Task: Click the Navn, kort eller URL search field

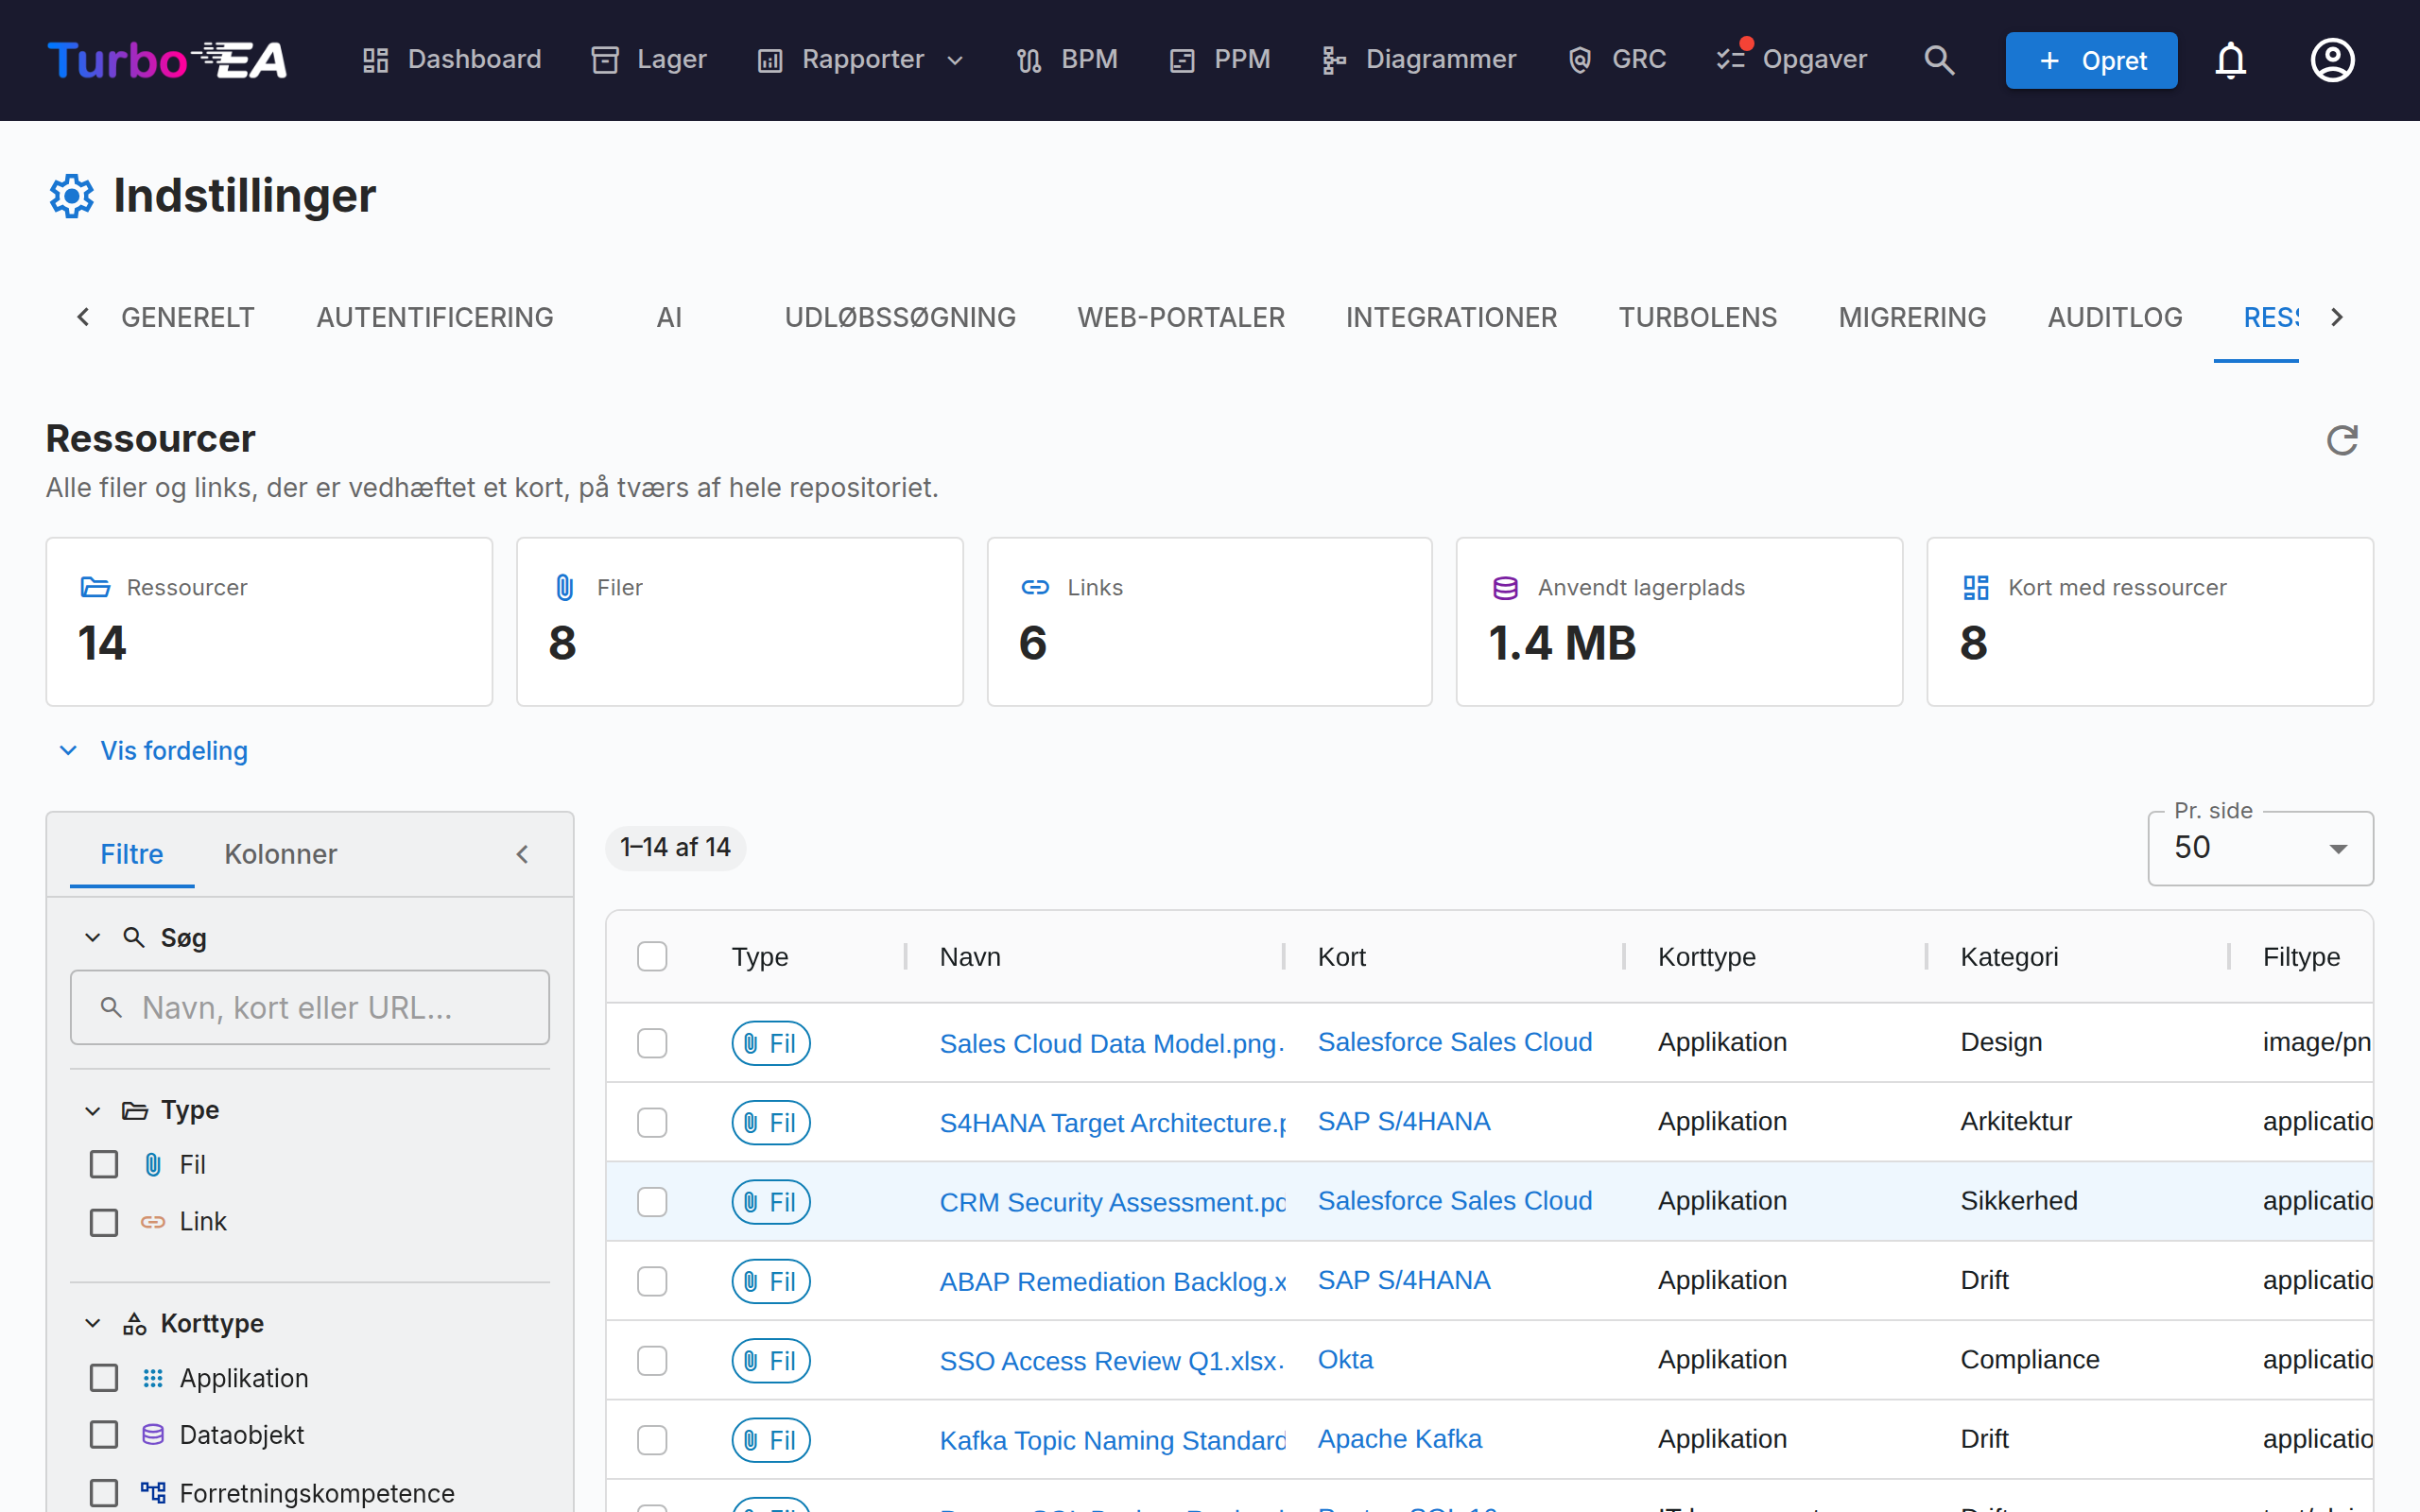Action: click(310, 1007)
